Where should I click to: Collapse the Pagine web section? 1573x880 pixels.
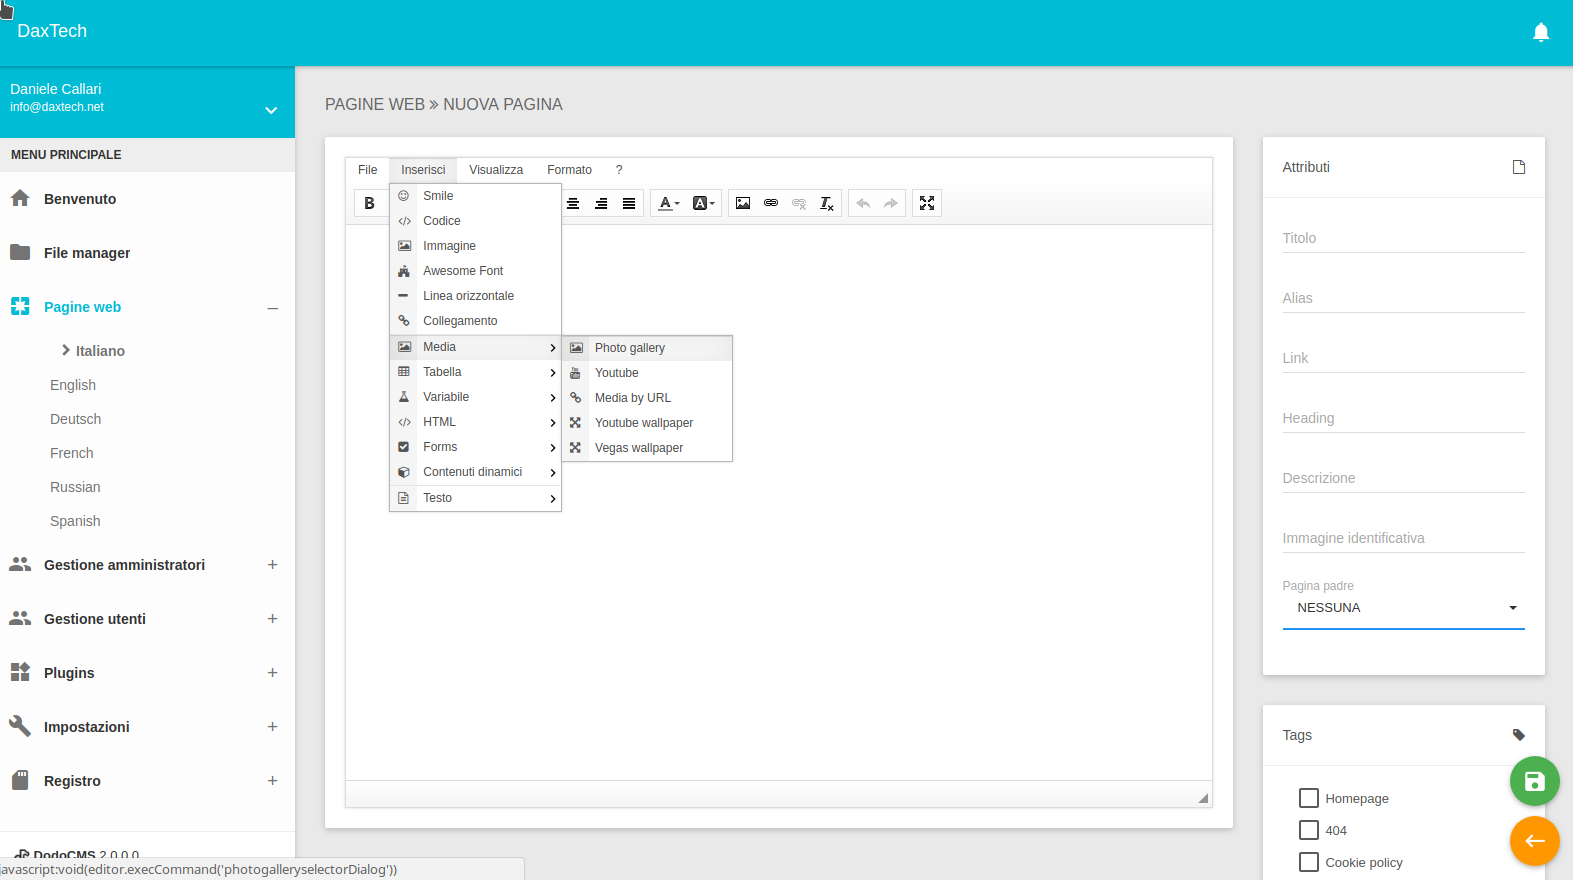coord(272,308)
